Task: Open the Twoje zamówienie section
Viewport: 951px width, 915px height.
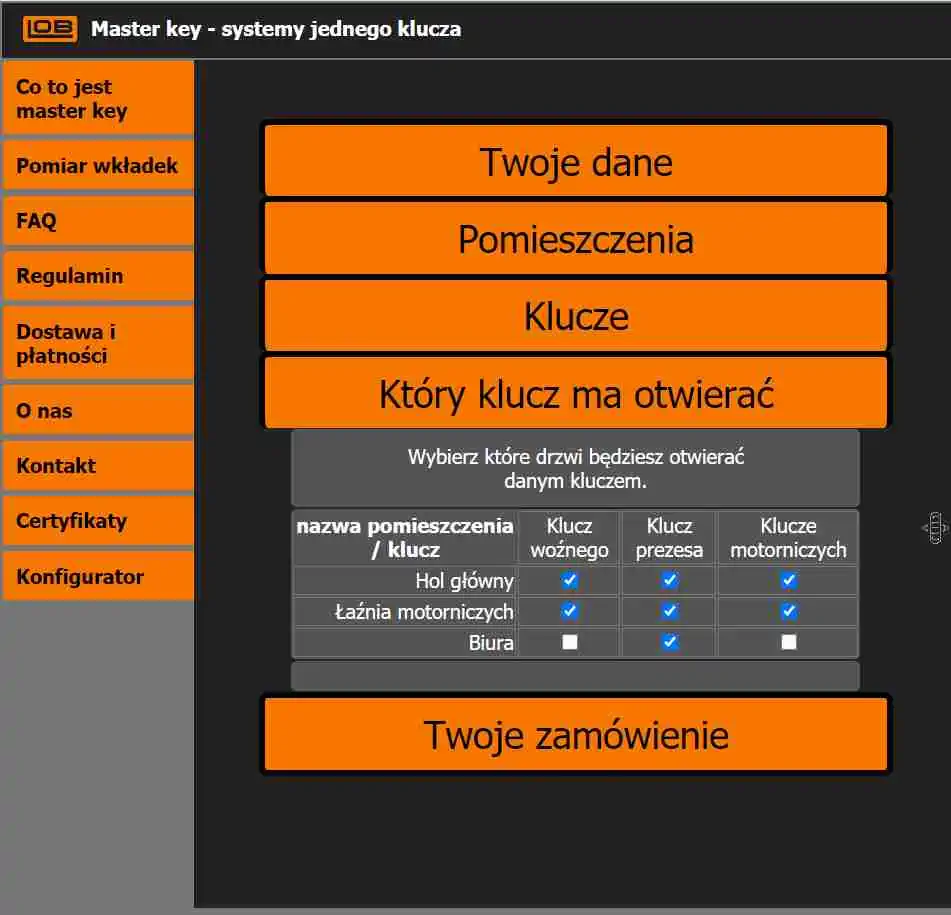Action: [576, 734]
